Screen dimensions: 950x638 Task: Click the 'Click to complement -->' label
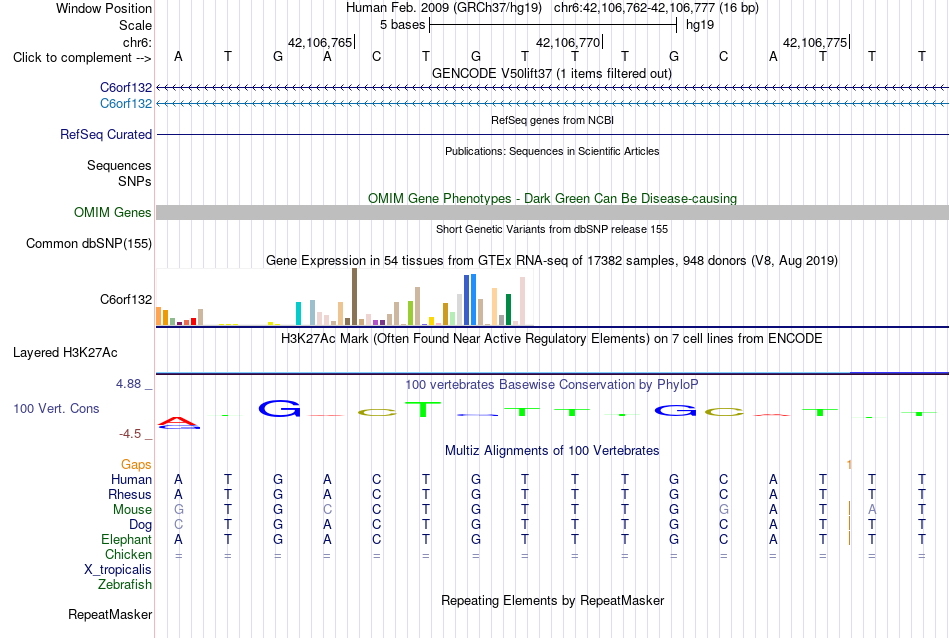[82, 58]
